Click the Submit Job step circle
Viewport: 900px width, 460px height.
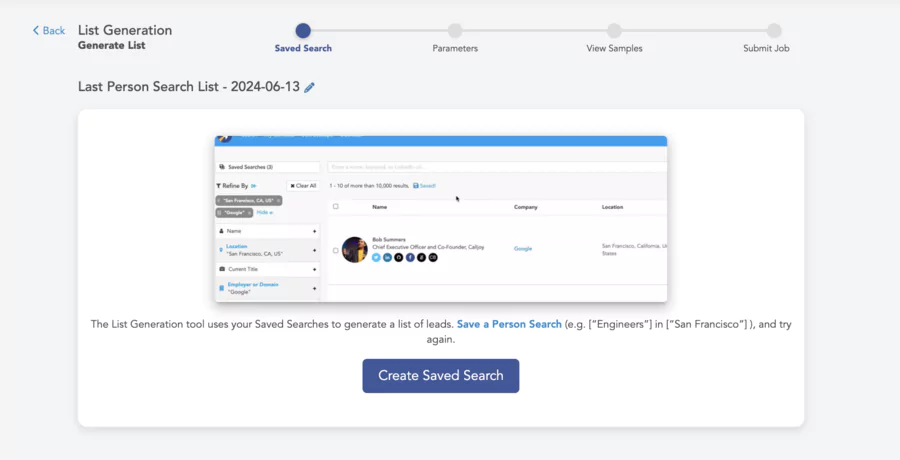point(774,30)
